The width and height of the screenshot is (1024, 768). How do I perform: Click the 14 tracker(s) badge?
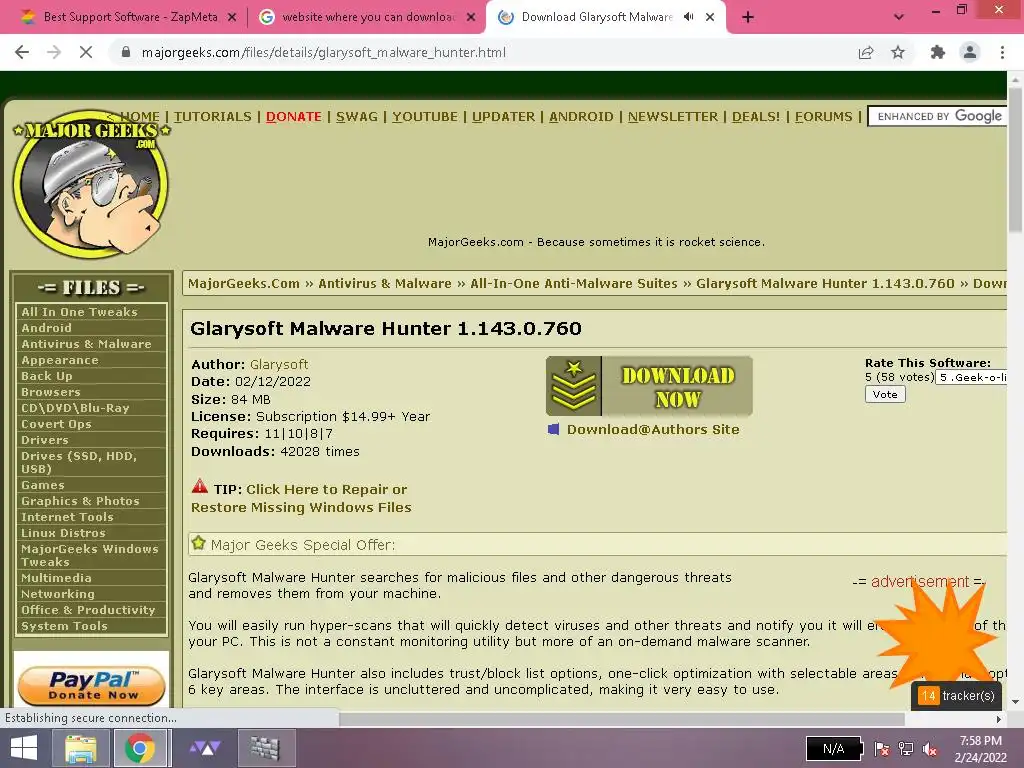coord(956,696)
